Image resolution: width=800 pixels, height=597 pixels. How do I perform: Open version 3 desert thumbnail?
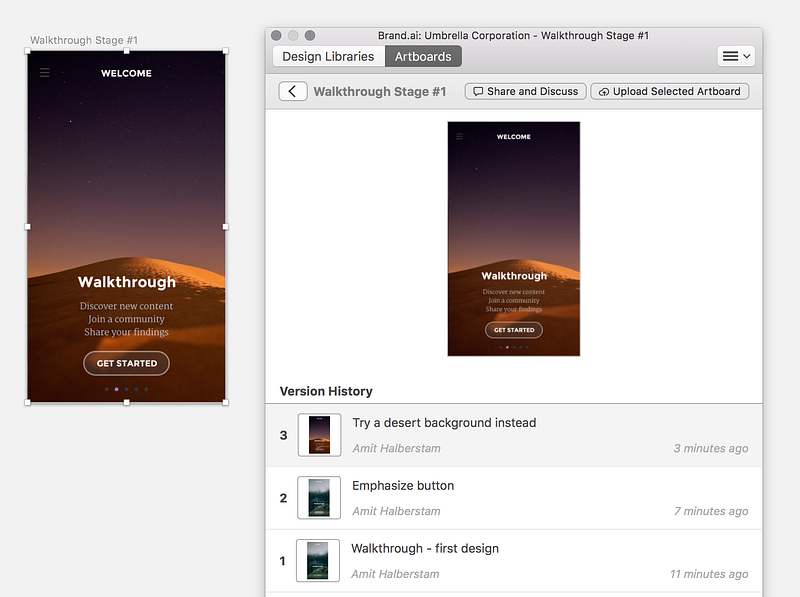pyautogui.click(x=319, y=435)
